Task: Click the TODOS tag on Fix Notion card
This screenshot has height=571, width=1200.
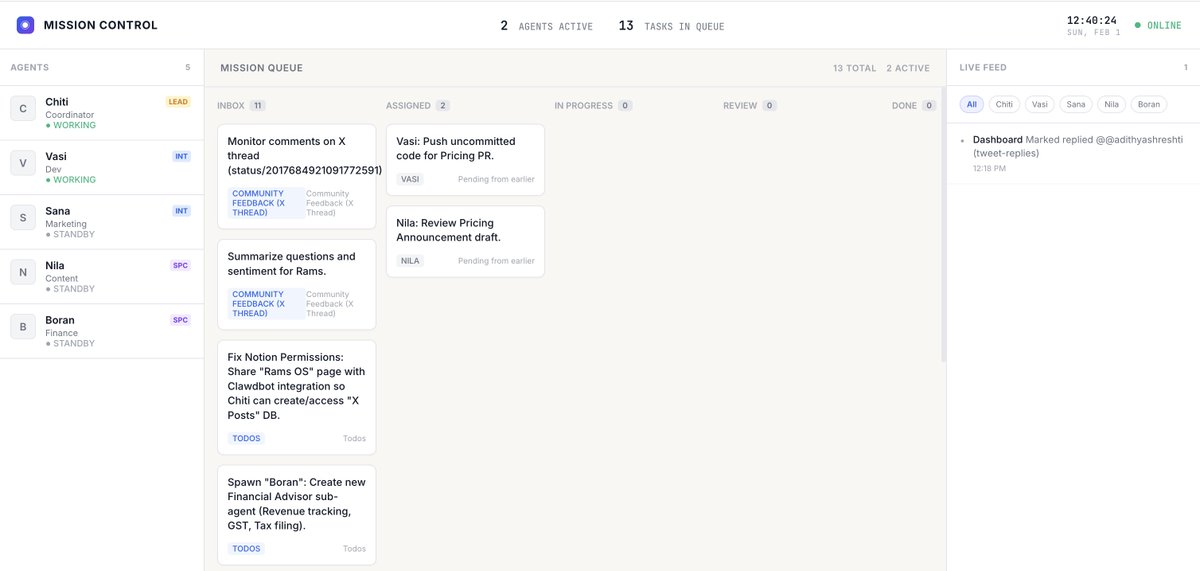Action: click(246, 438)
